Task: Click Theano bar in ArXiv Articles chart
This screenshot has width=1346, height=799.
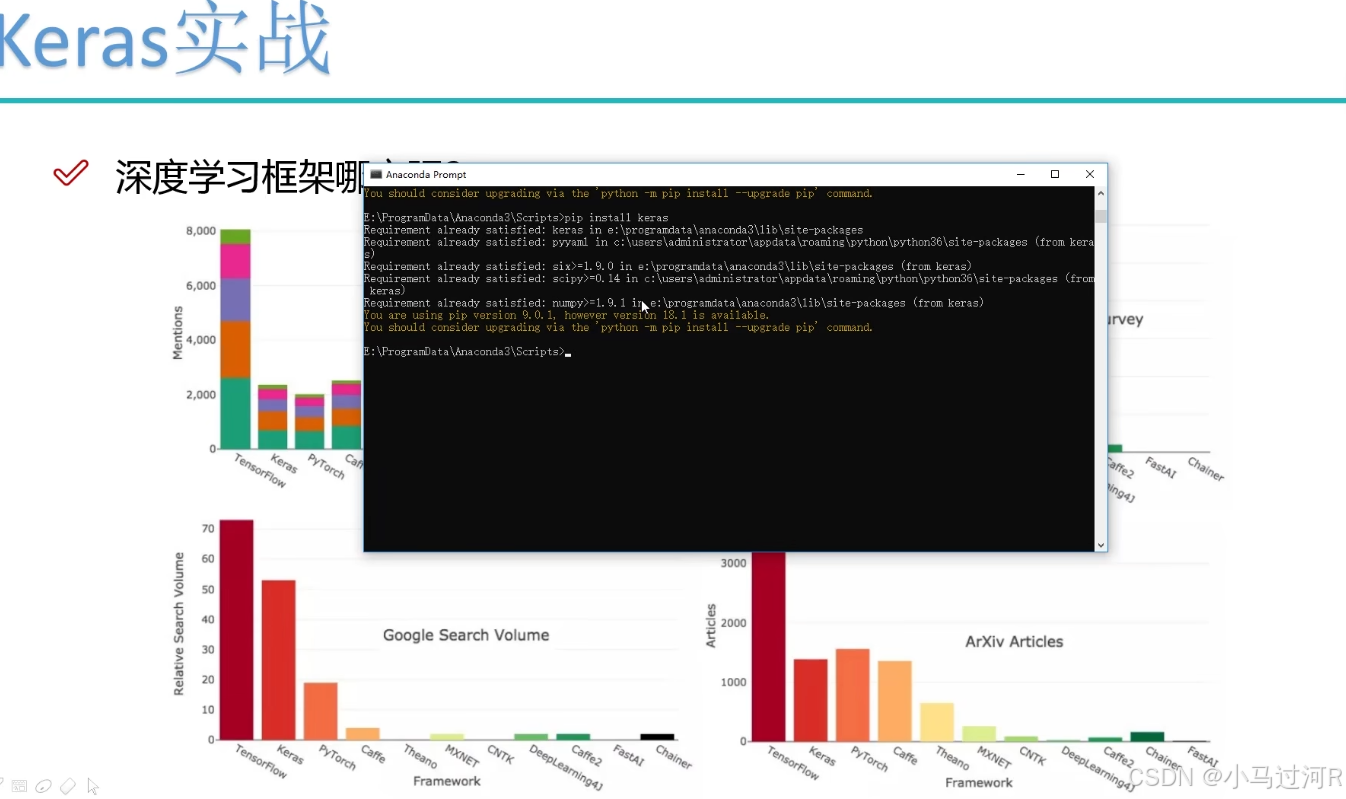Action: [x=937, y=722]
